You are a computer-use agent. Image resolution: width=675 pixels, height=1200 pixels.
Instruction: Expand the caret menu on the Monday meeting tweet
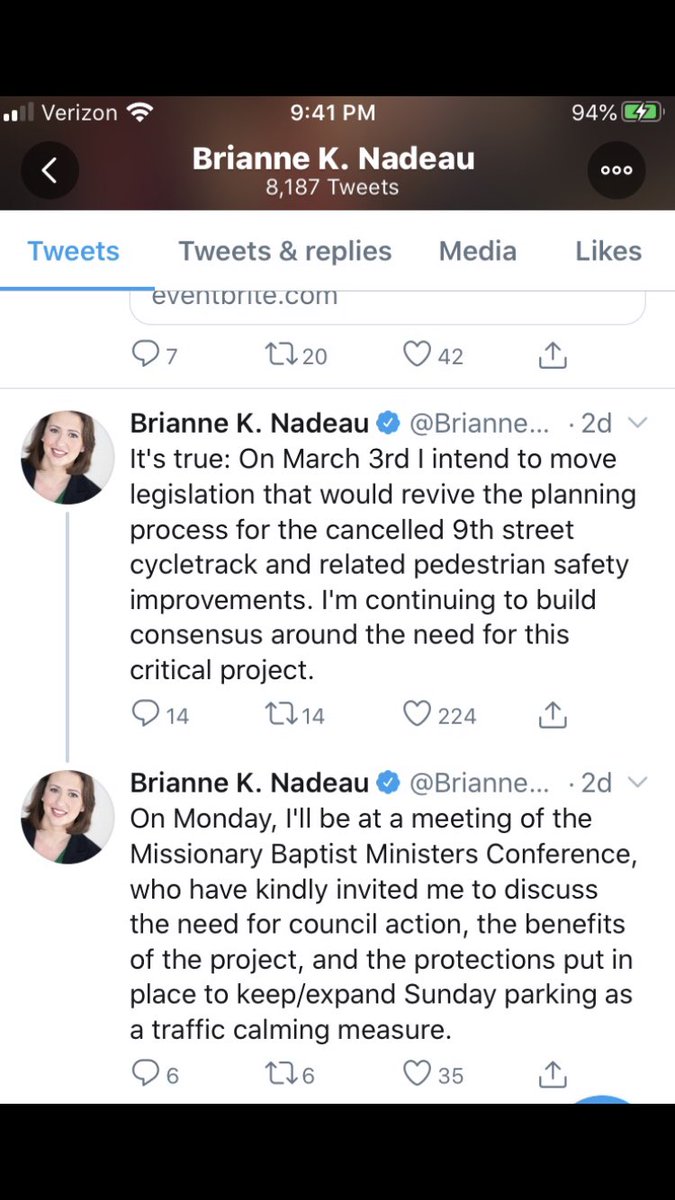[636, 782]
